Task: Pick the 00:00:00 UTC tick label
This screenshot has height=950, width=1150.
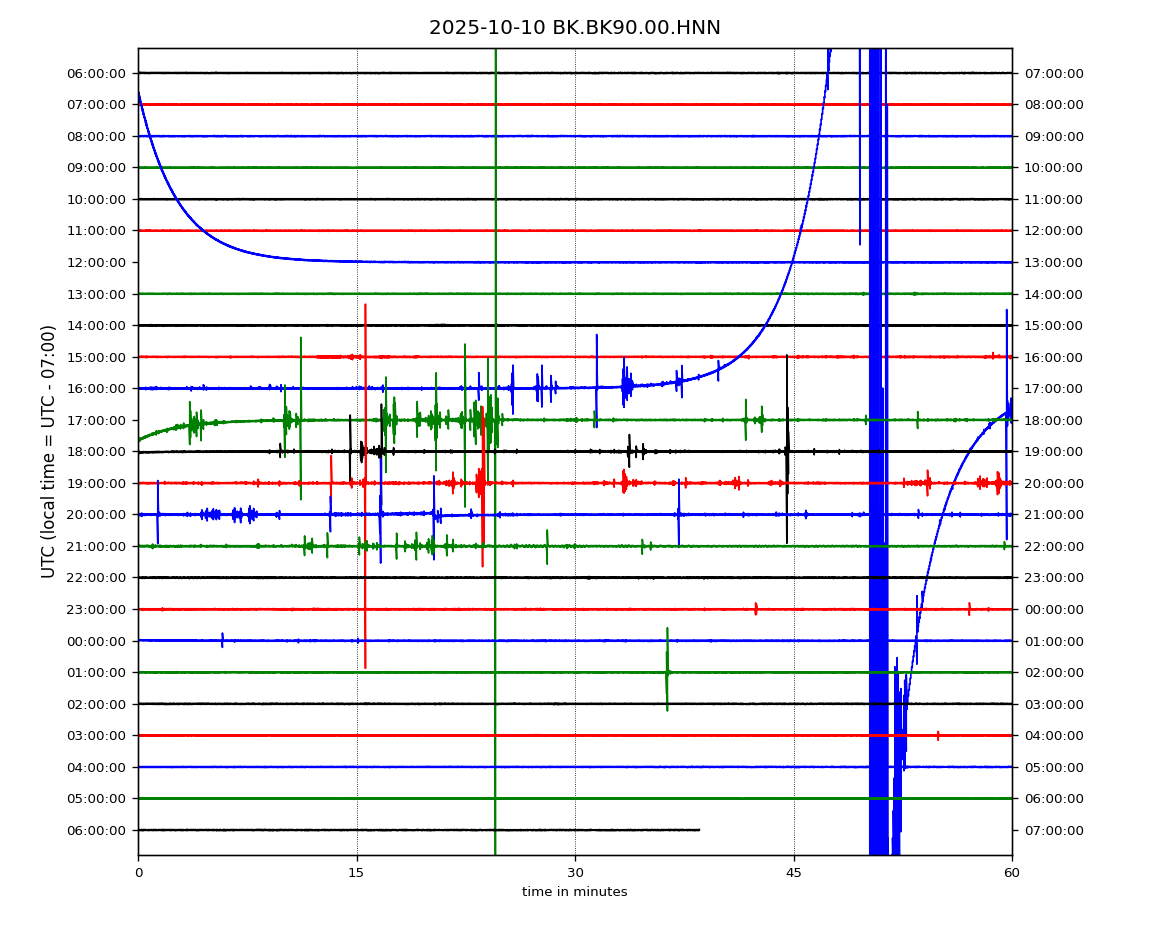Action: (98, 641)
